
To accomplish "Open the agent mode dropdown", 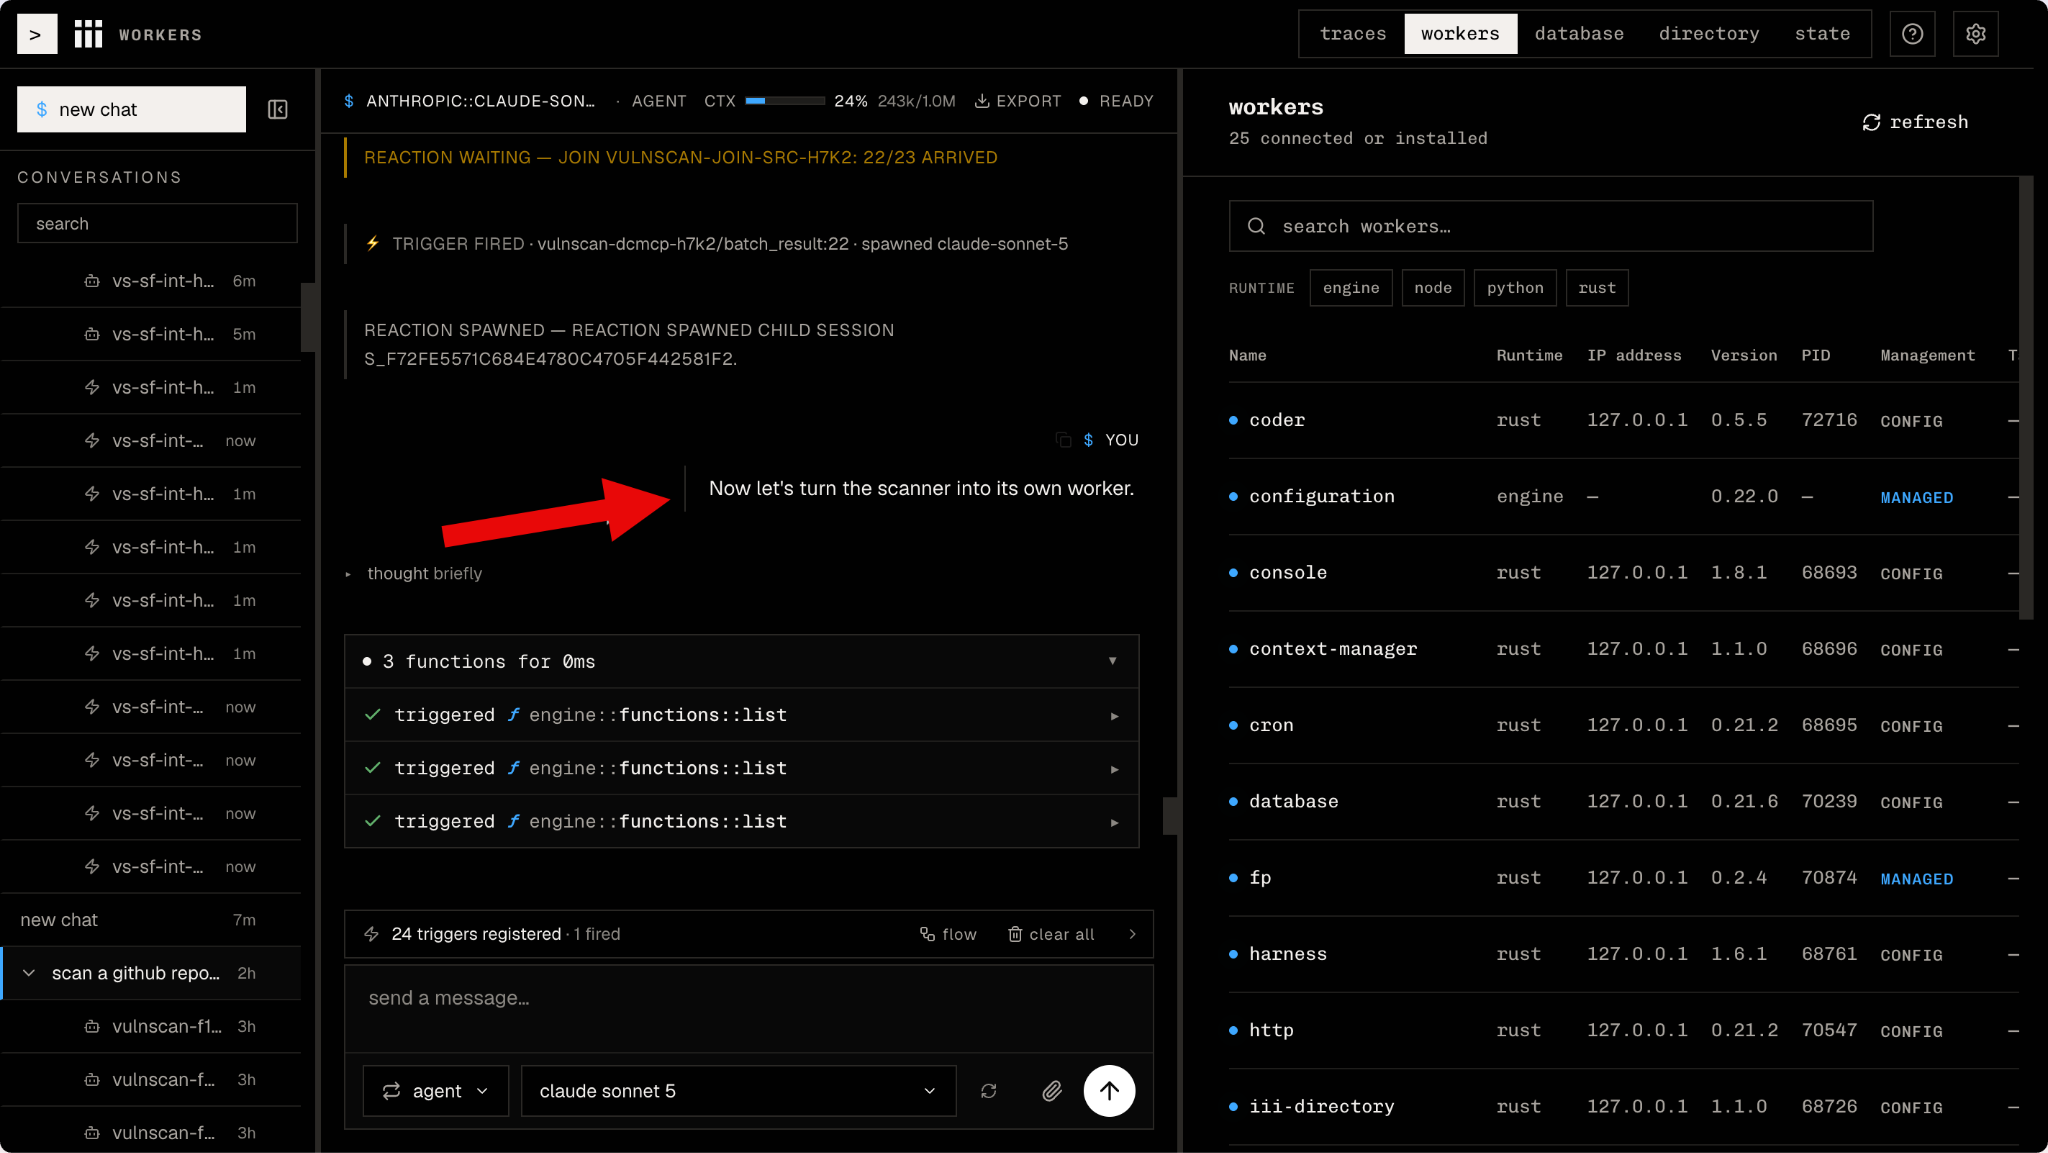I will pyautogui.click(x=436, y=1091).
